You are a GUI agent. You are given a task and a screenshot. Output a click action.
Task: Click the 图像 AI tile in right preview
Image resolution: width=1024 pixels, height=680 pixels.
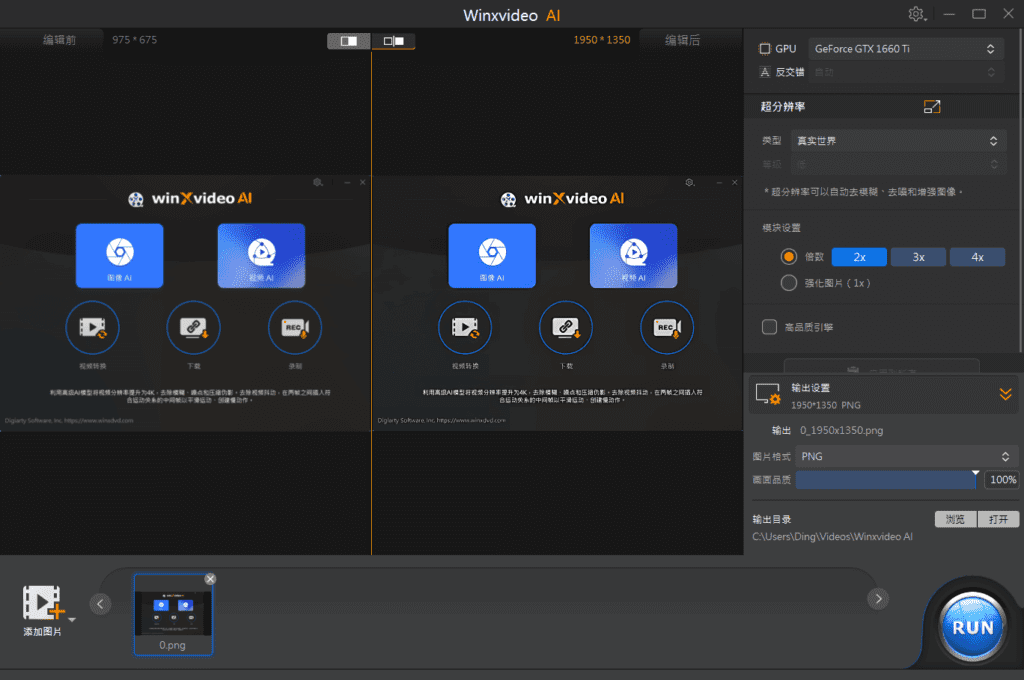point(492,255)
